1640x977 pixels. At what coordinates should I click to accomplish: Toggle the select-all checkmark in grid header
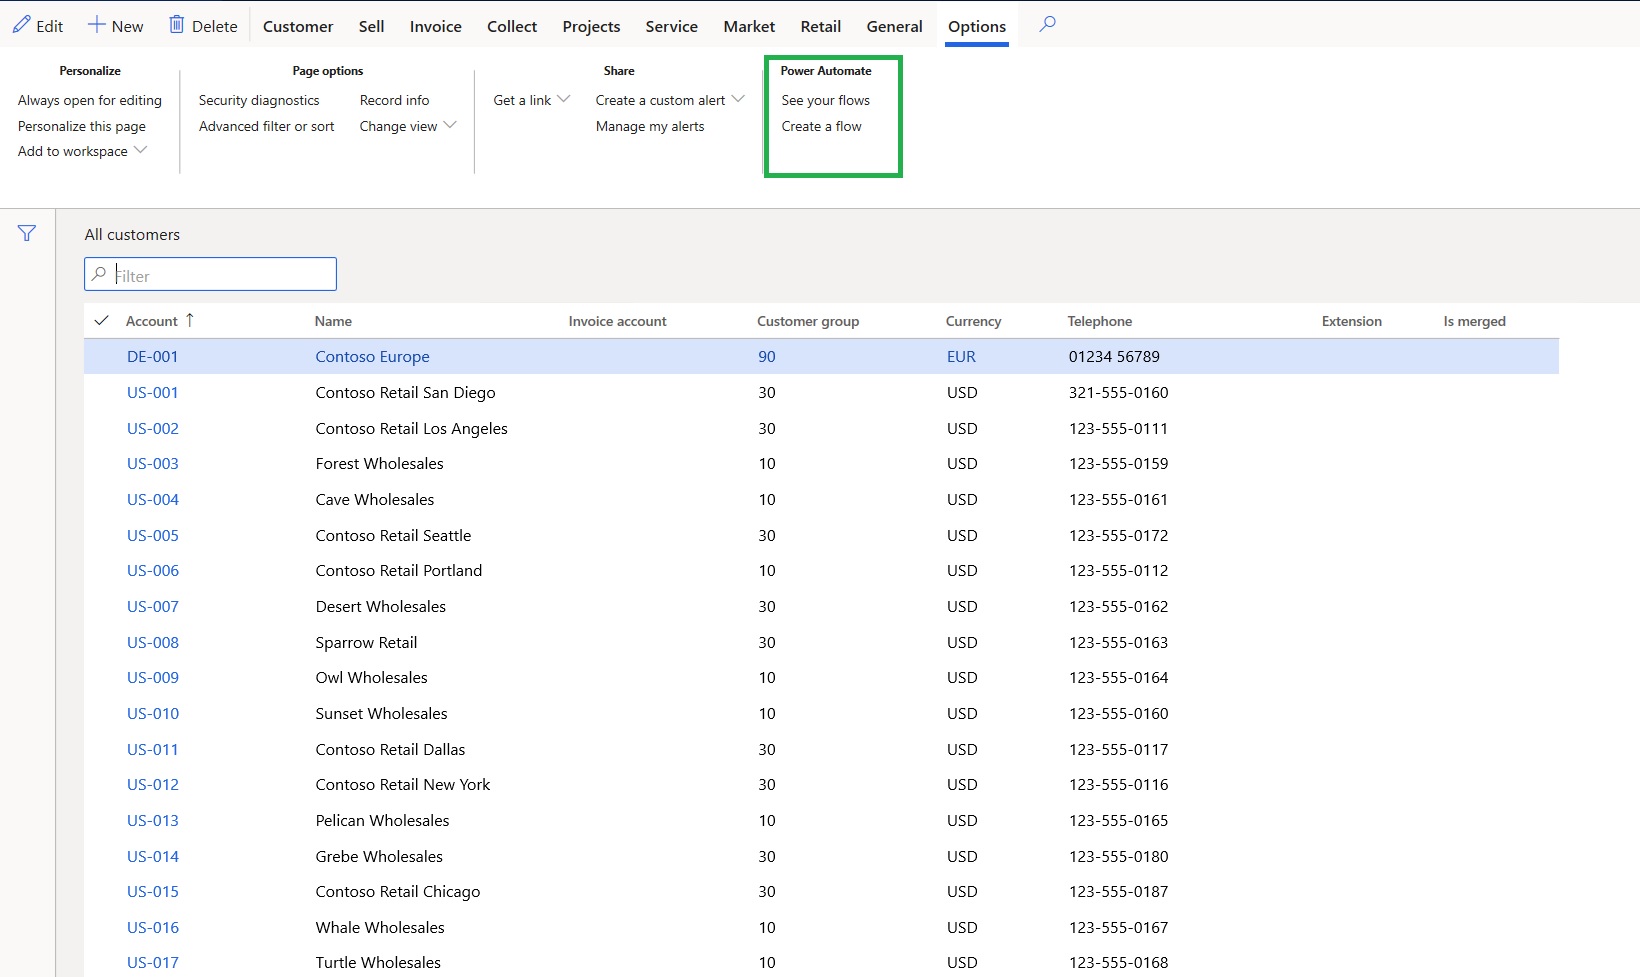click(x=101, y=321)
